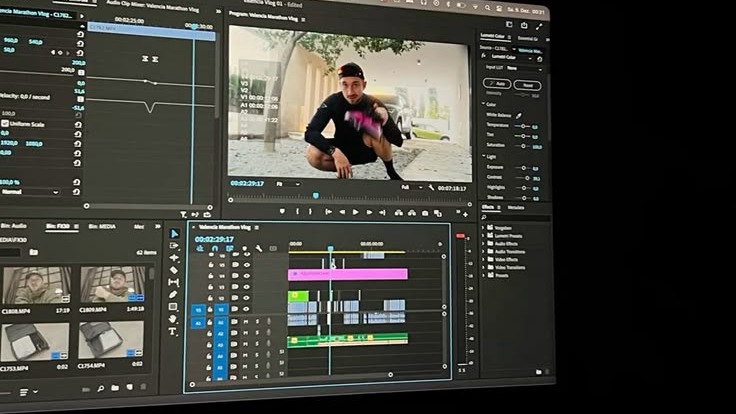
Task: Toggle insert sequences as nests button
Action: tap(200, 248)
